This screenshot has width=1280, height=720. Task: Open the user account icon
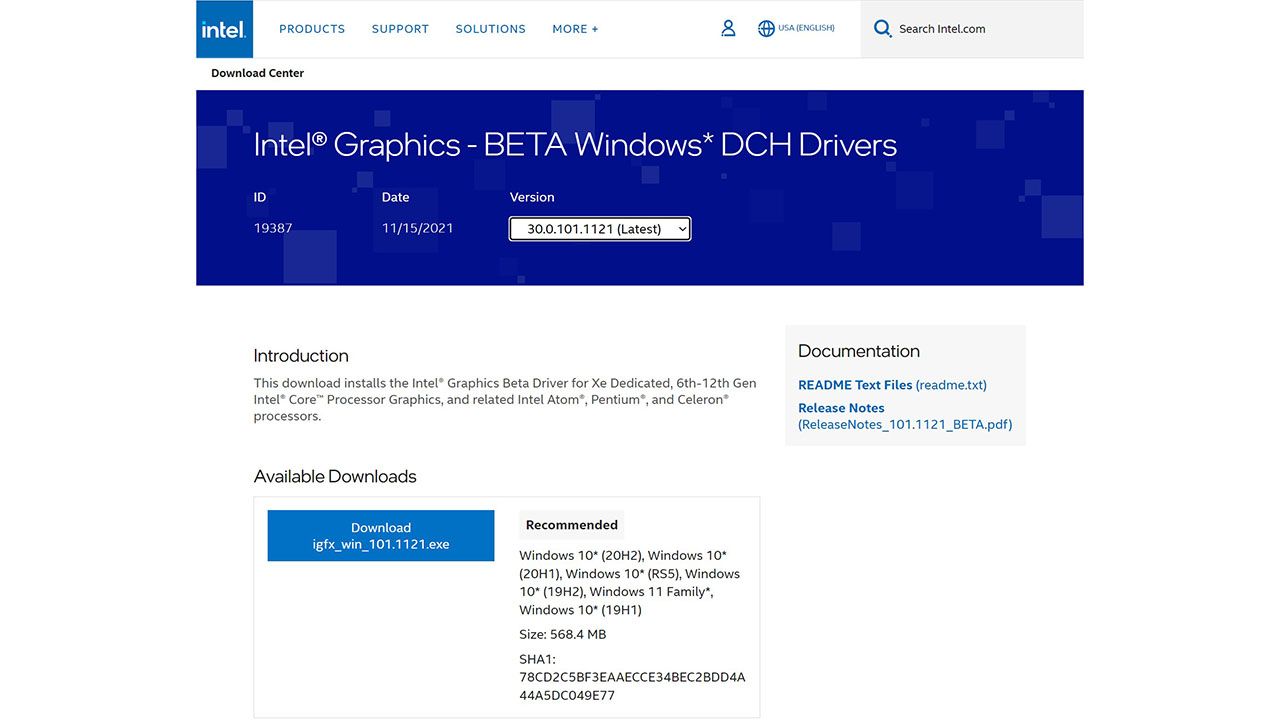point(728,29)
